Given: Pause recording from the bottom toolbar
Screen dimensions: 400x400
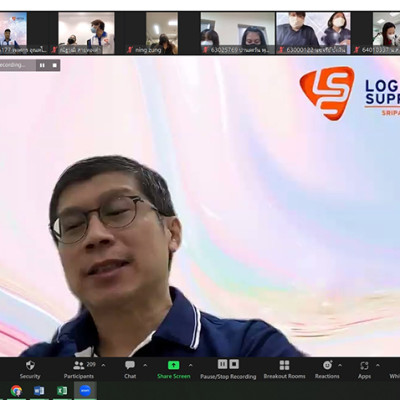Looking at the screenshot, I should (x=222, y=364).
